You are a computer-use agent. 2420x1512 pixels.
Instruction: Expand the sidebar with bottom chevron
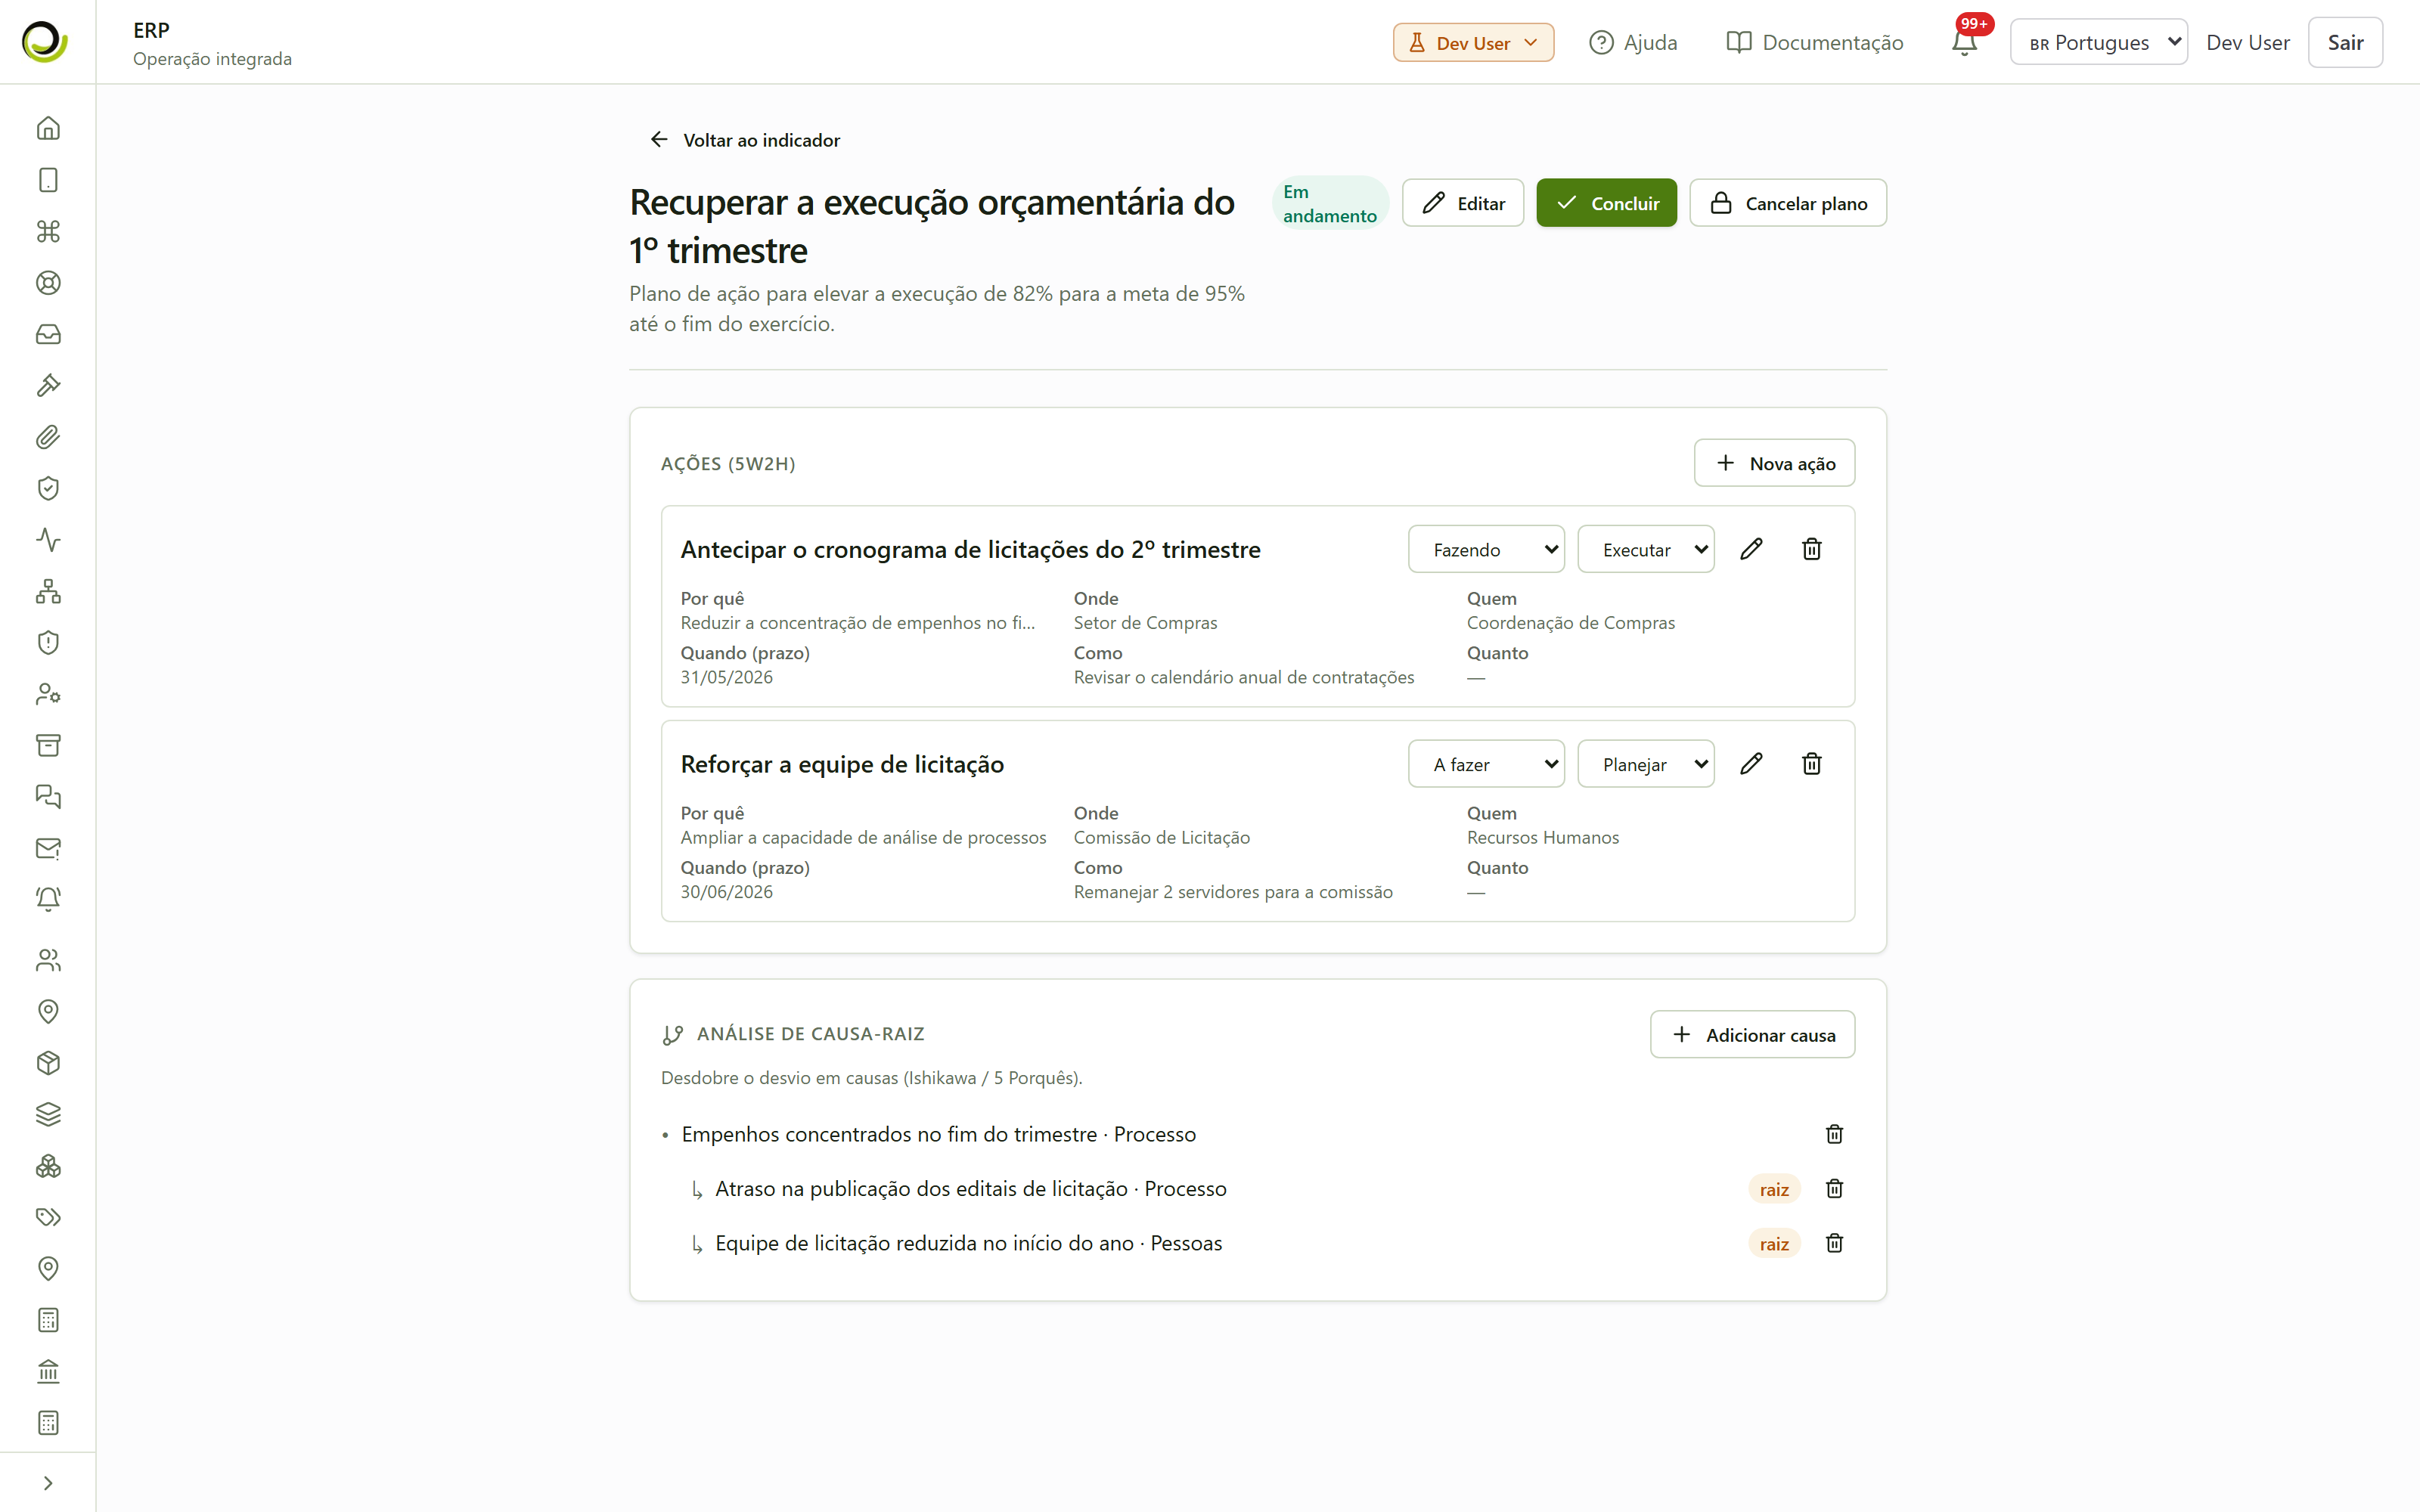tap(48, 1483)
